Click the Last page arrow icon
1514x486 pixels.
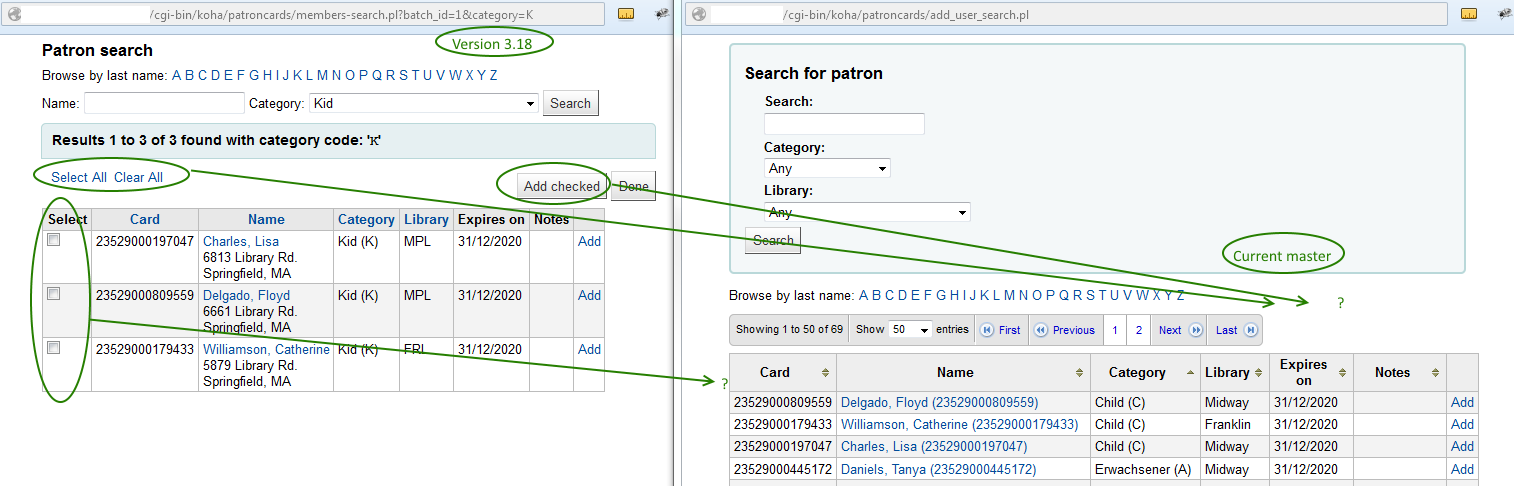(1250, 330)
